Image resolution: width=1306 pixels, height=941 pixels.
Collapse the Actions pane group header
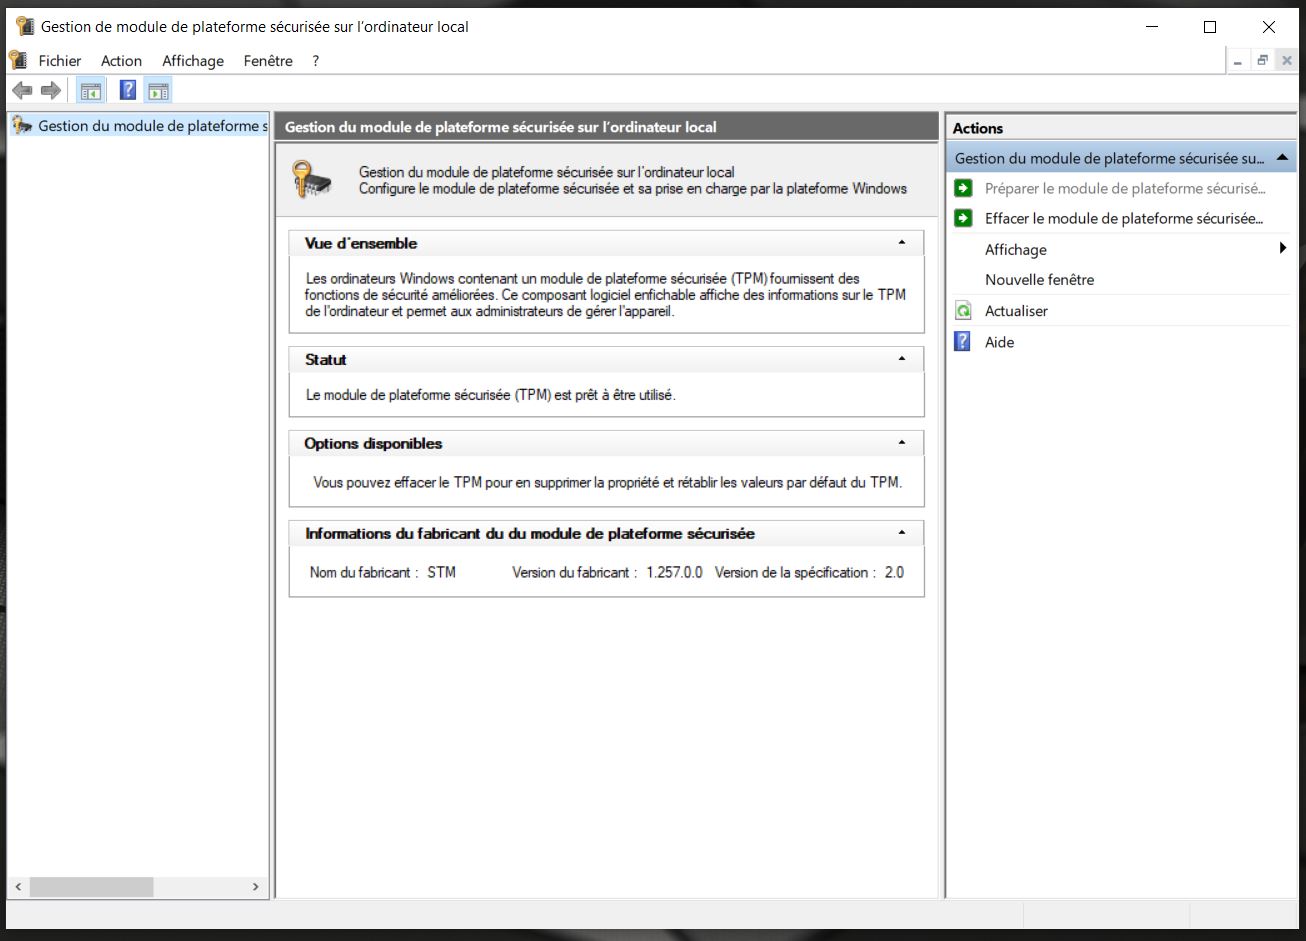point(1283,158)
